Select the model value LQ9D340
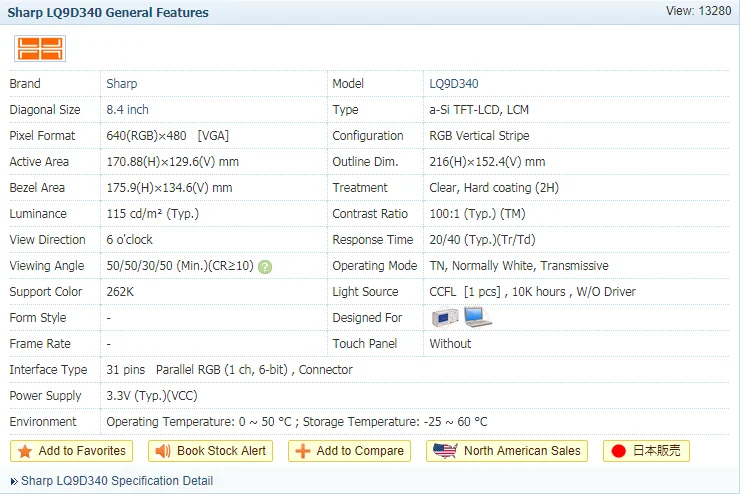Viewport: 740px width, 494px height. [x=454, y=84]
